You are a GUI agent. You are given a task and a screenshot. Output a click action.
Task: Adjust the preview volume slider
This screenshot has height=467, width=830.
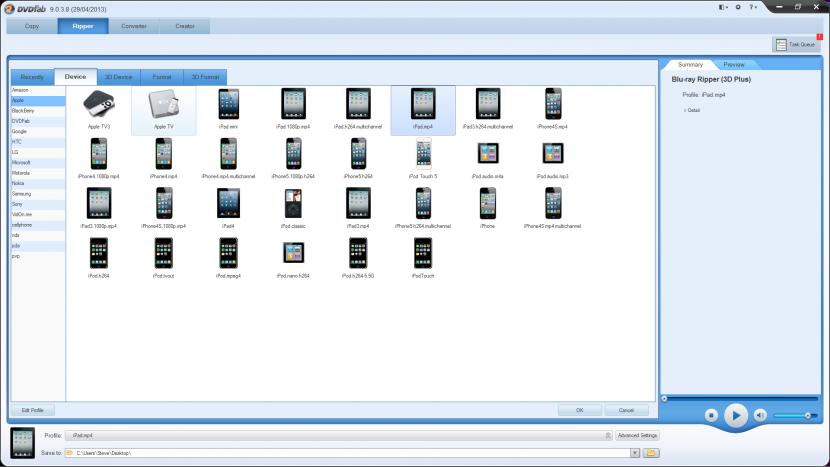point(796,416)
